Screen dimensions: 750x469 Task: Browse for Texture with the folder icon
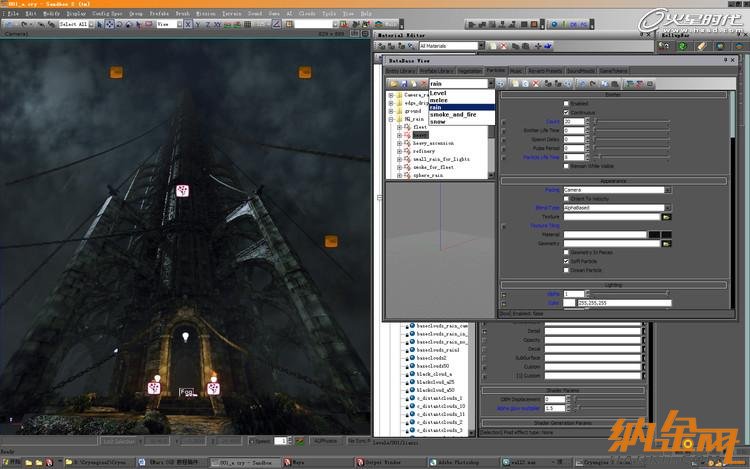point(667,216)
